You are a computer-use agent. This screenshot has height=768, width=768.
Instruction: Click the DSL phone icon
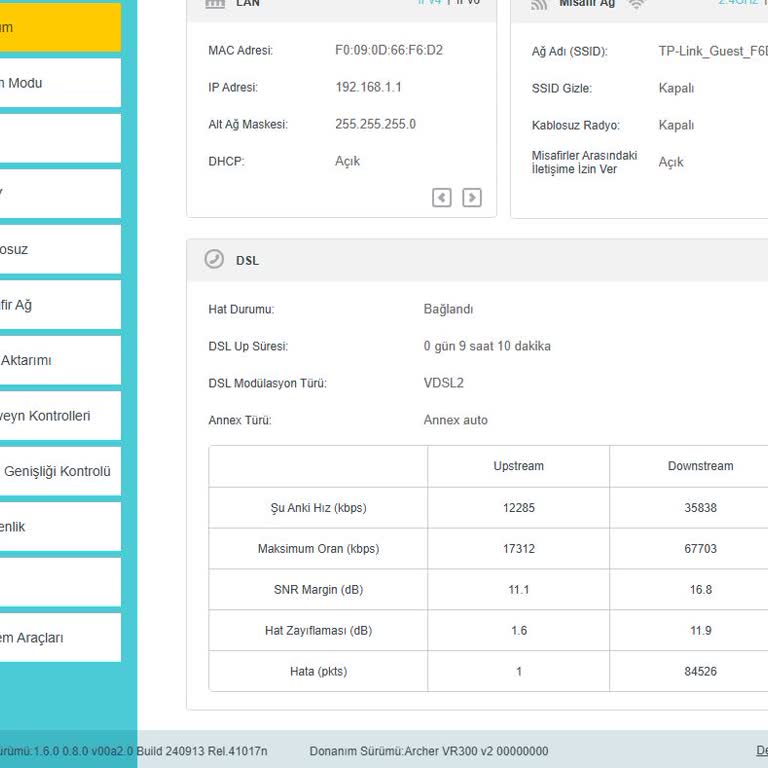(x=214, y=260)
